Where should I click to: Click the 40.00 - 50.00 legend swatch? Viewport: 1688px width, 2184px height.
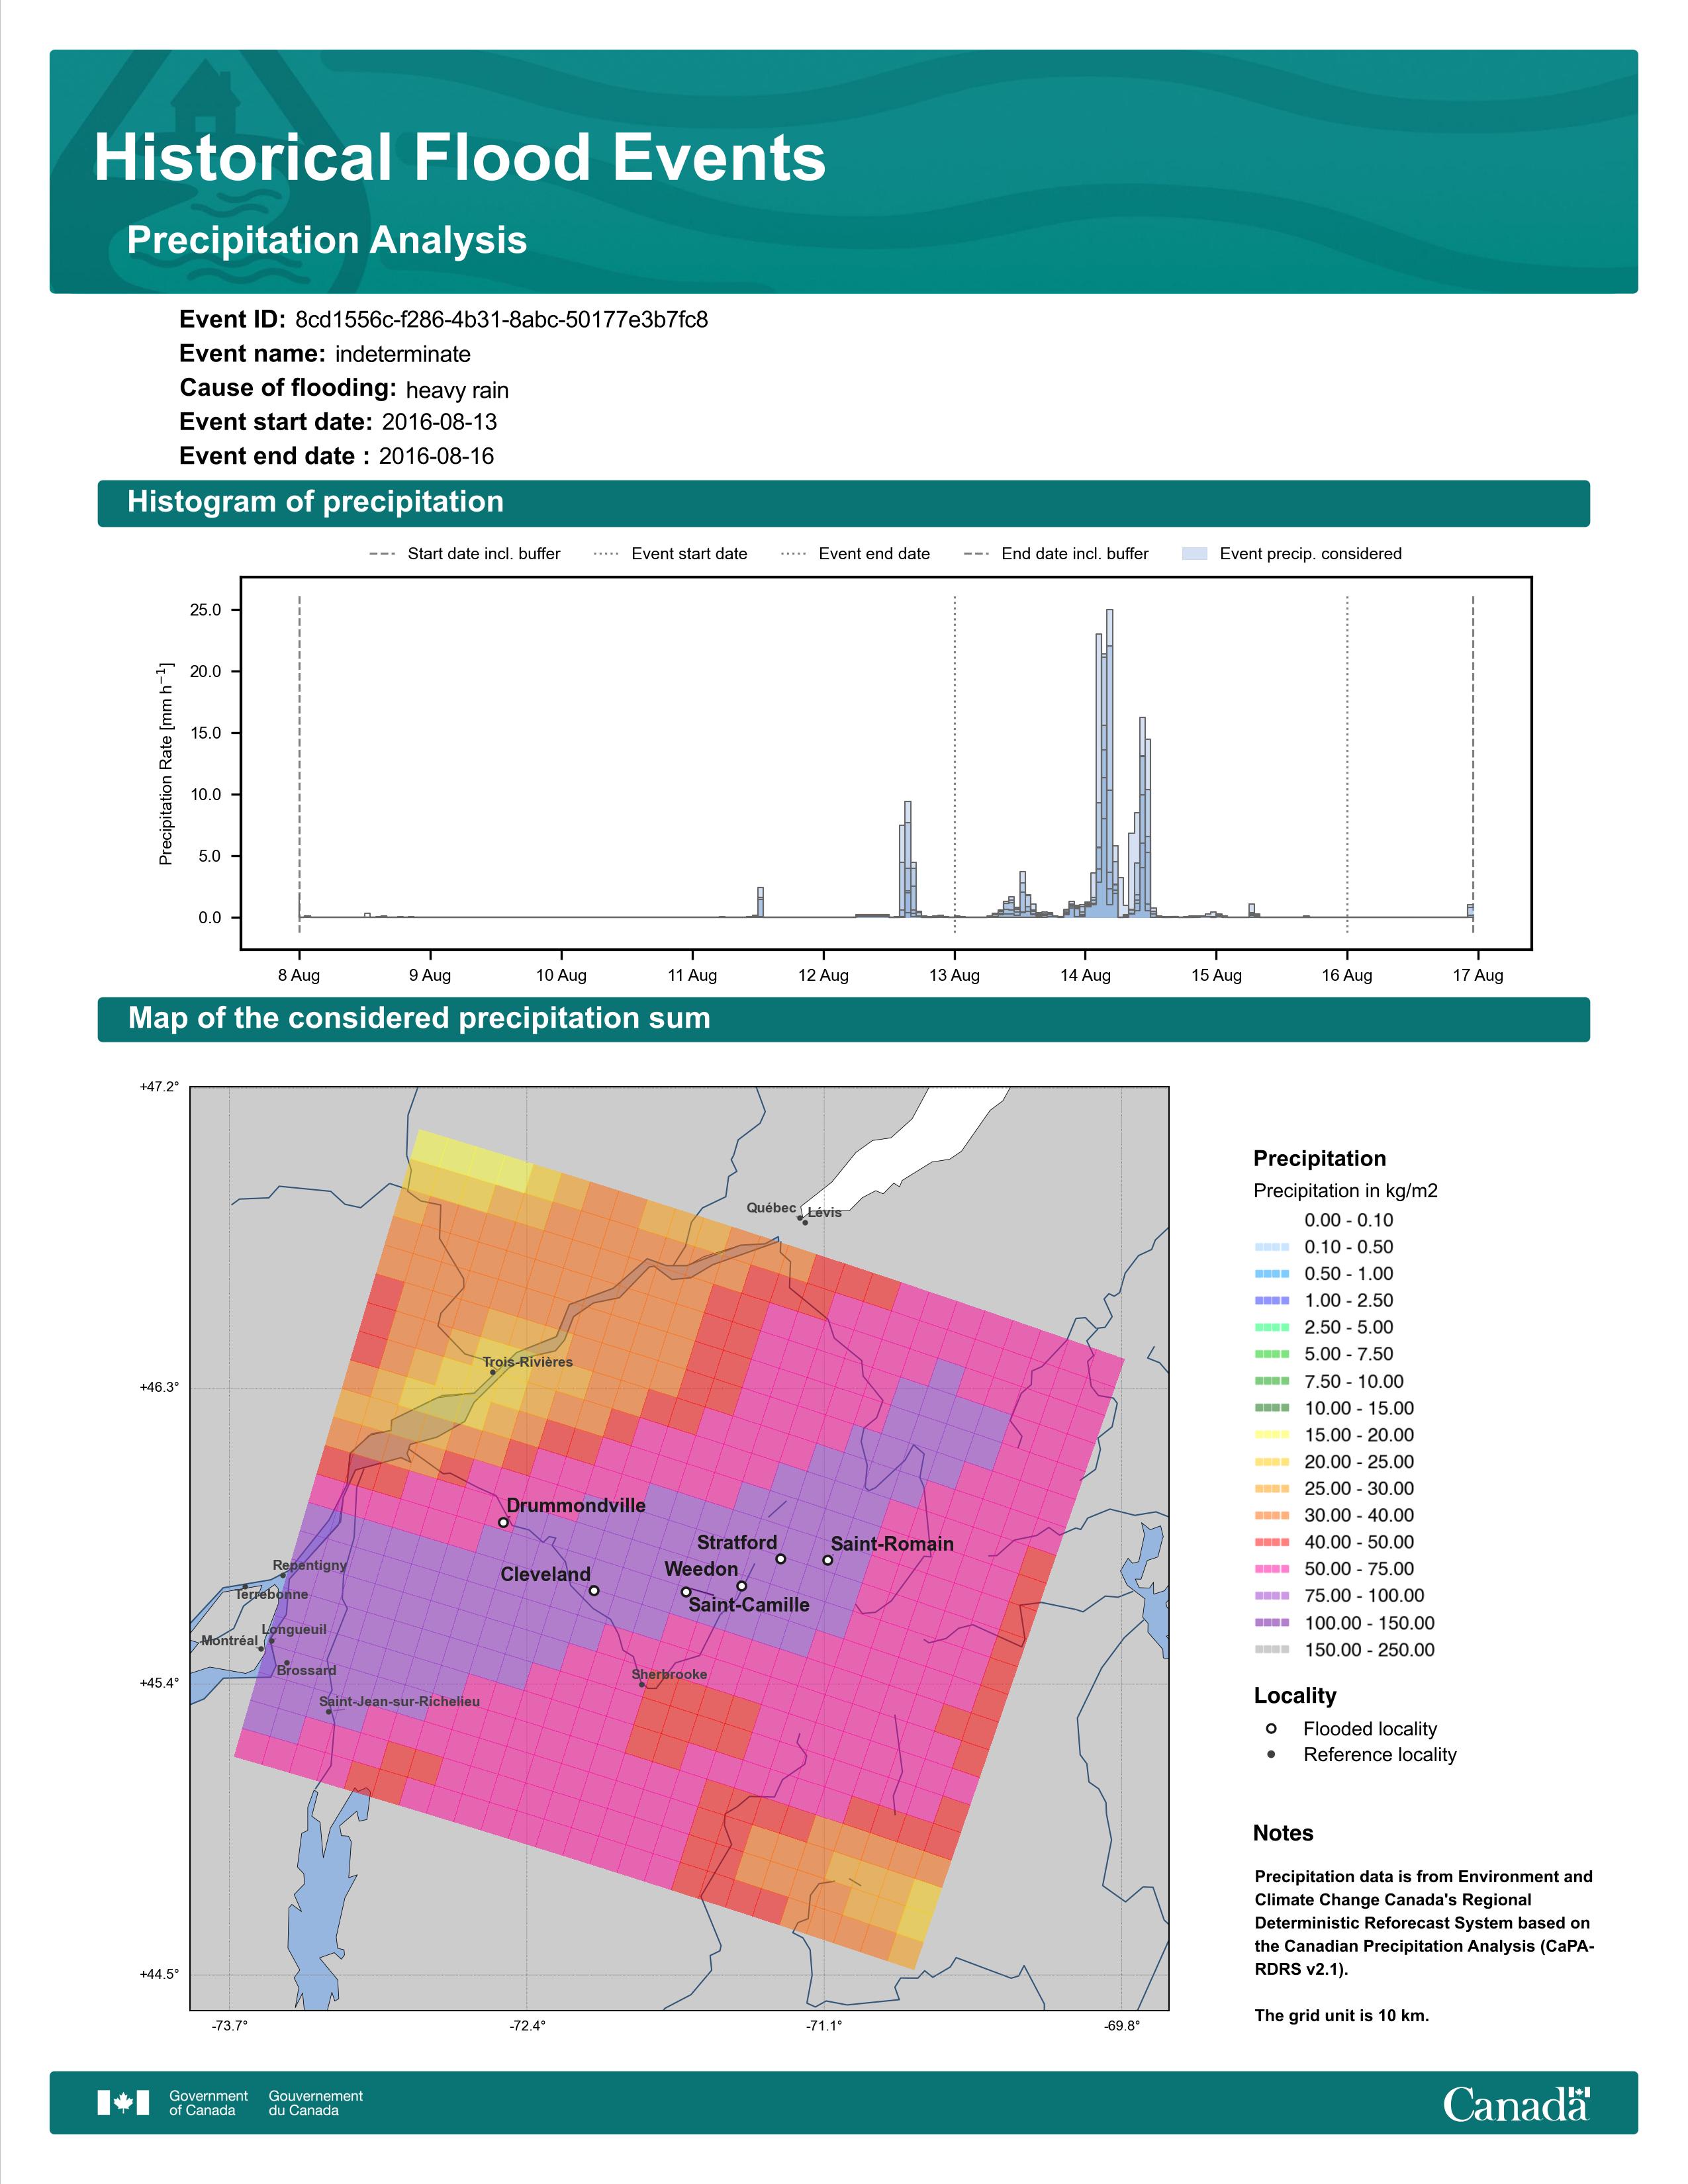(x=1271, y=1543)
